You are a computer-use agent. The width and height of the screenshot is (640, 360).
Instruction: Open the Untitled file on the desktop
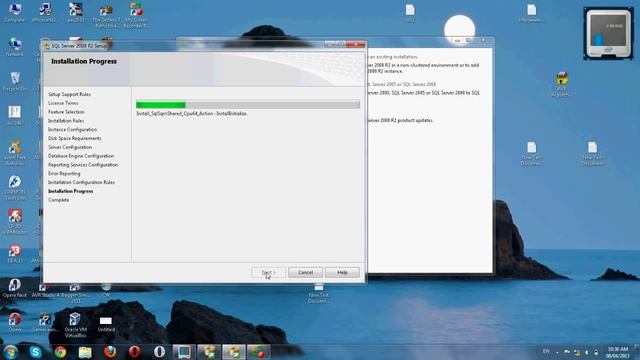pyautogui.click(x=106, y=324)
